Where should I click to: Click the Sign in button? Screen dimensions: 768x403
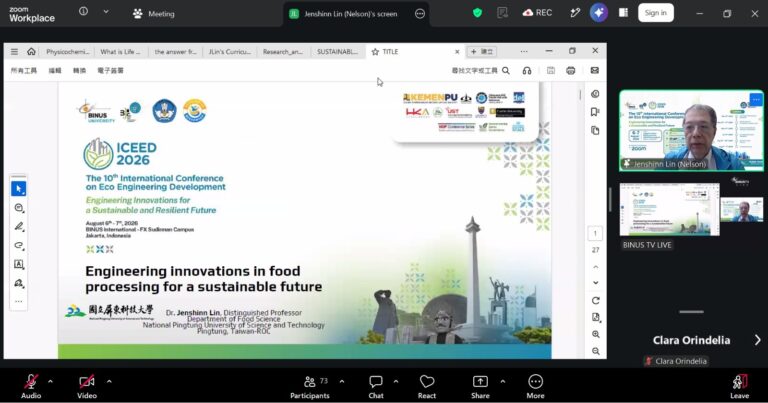656,13
